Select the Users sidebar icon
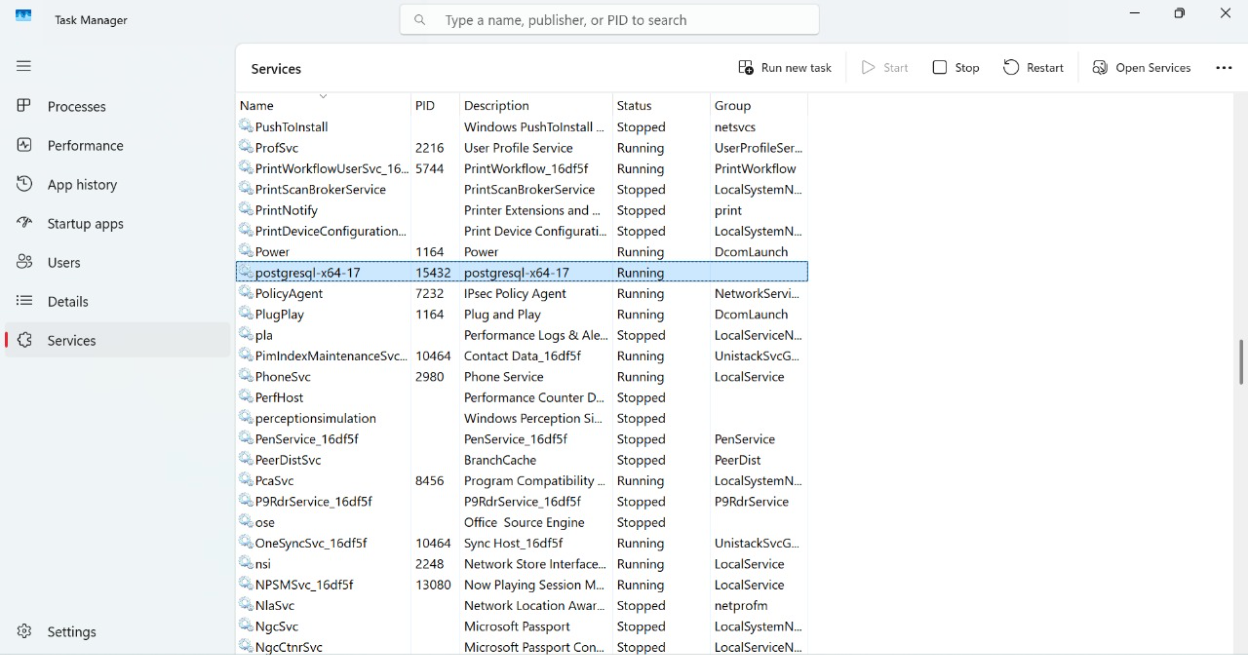This screenshot has height=657, width=1248. click(x=24, y=262)
